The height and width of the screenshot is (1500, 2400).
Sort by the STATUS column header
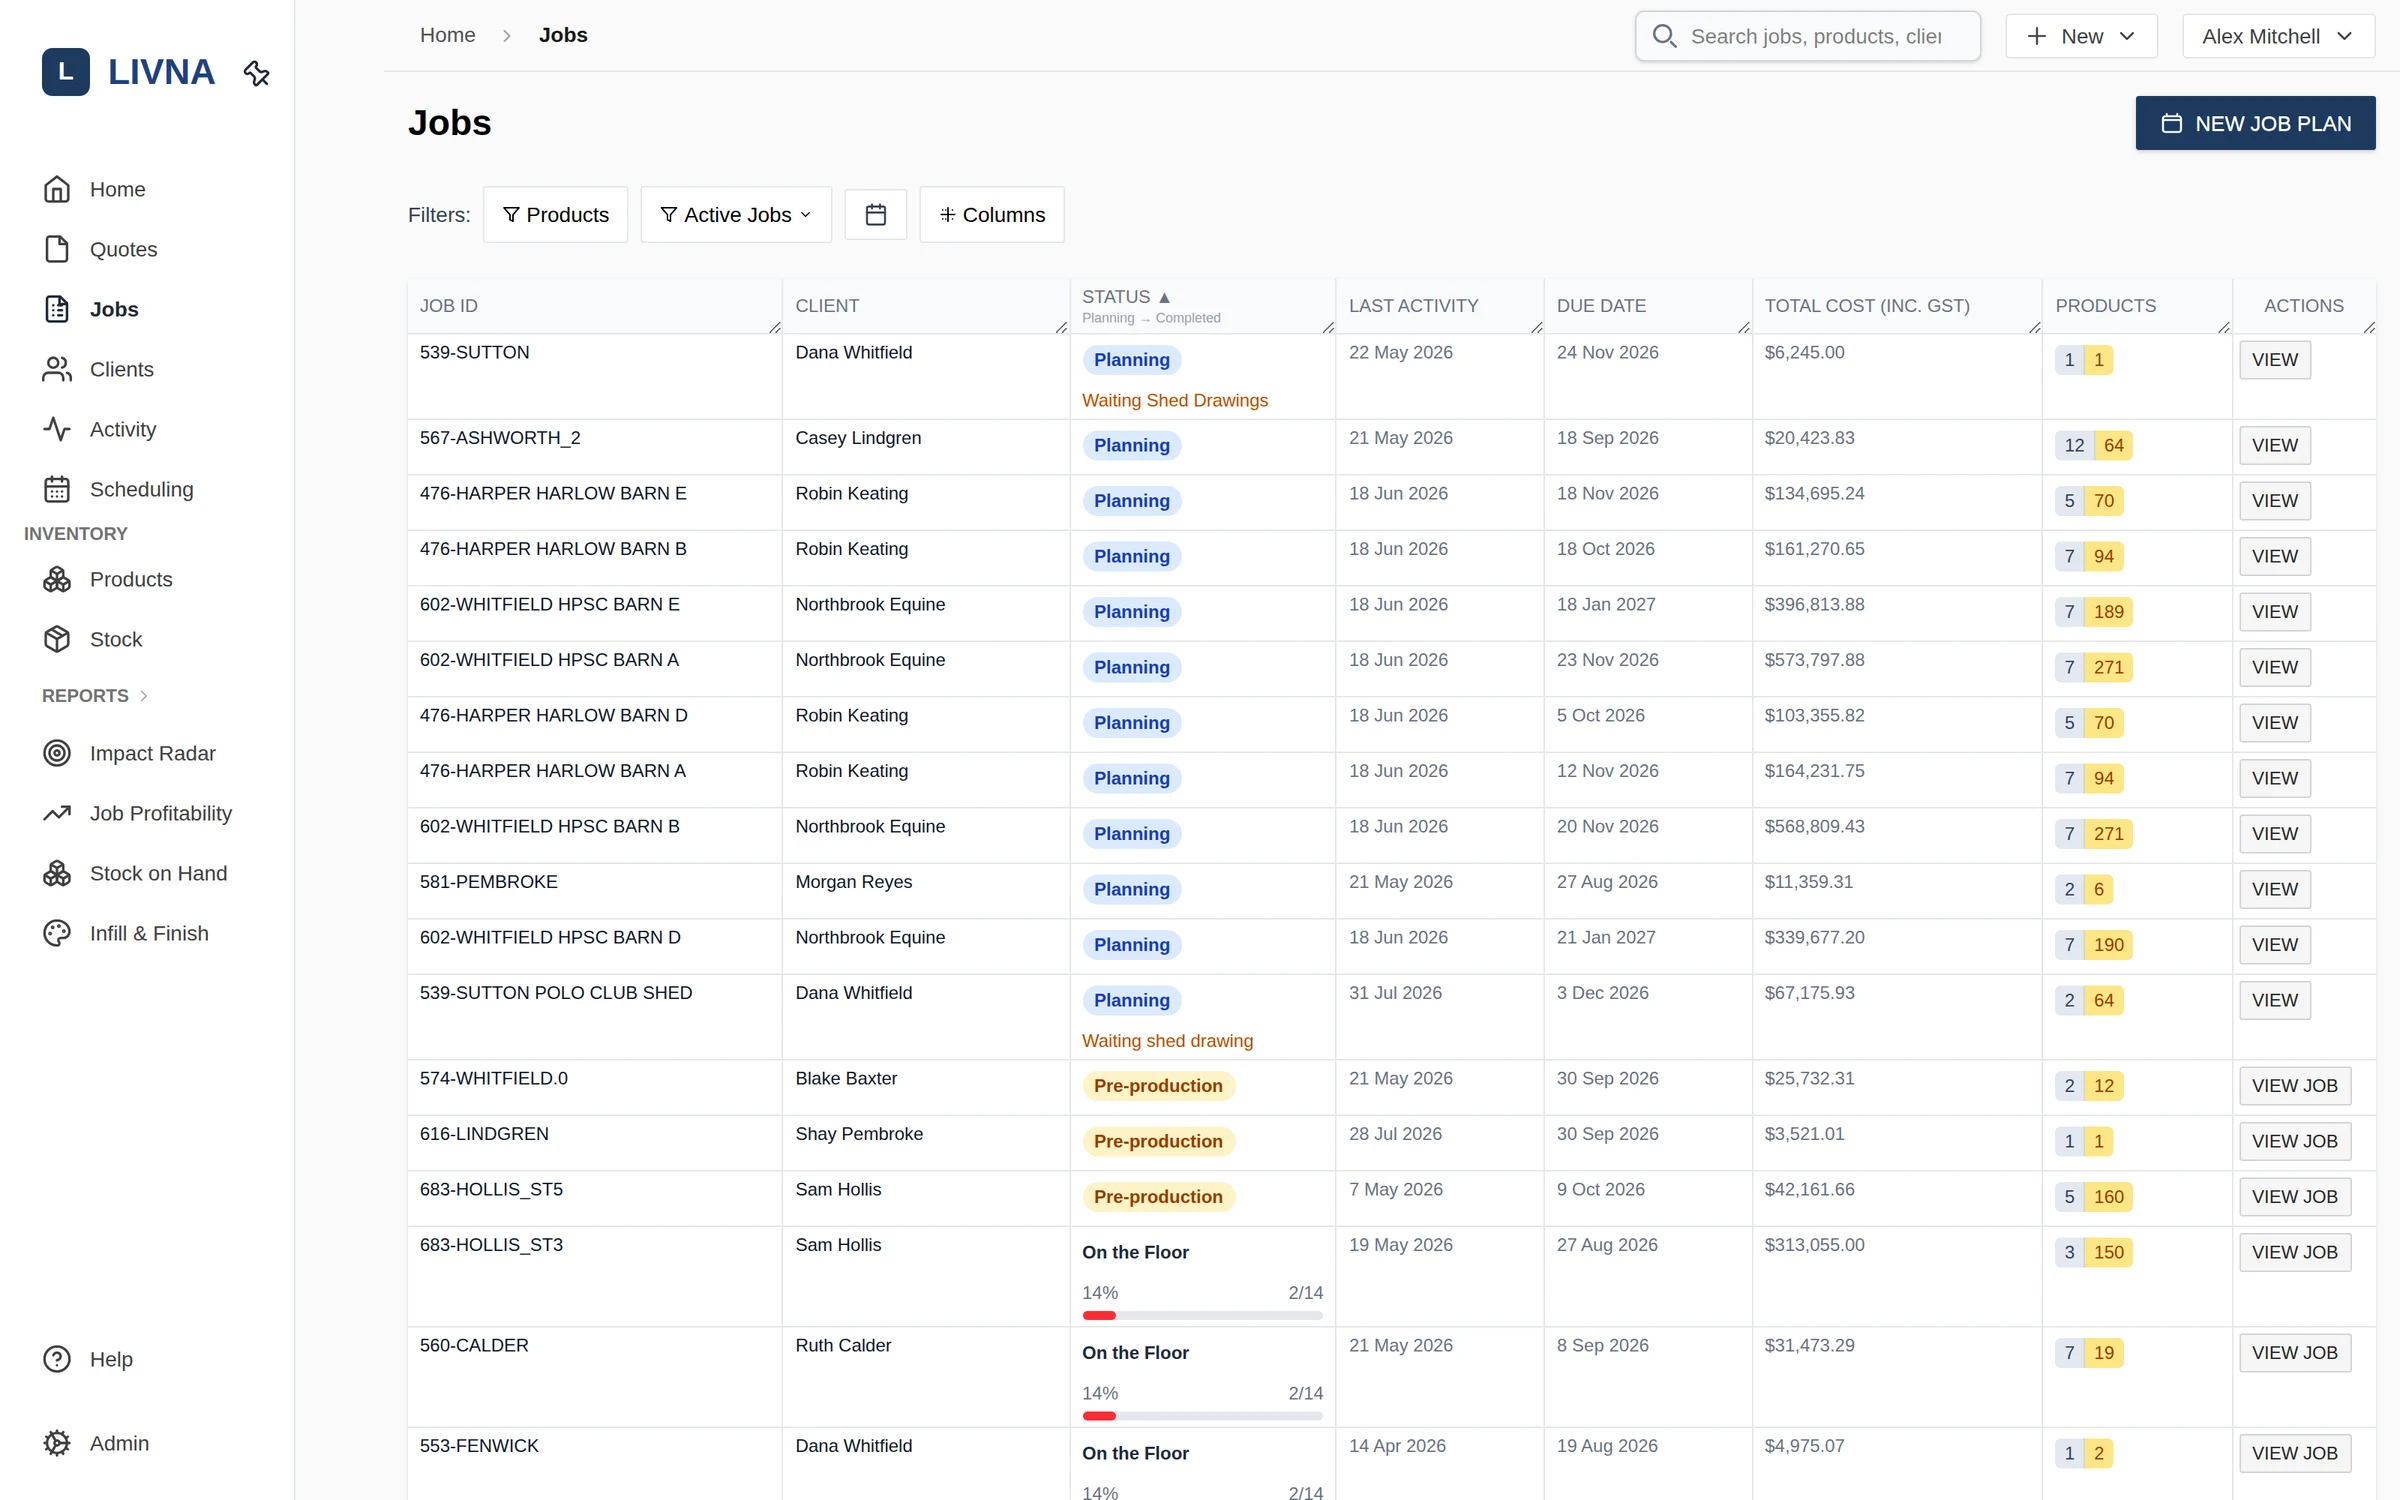coord(1203,305)
